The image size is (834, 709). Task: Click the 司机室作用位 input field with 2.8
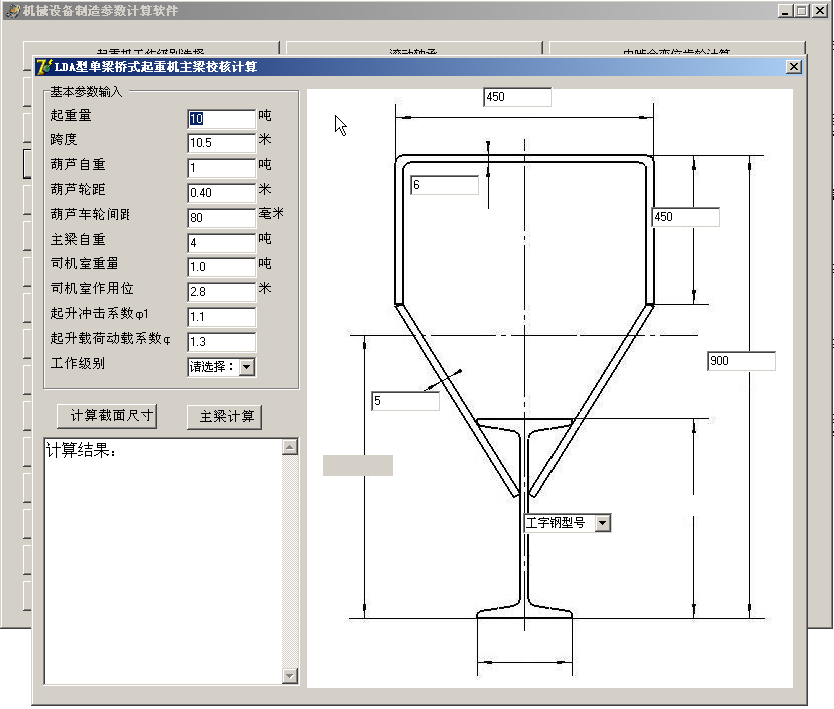coord(222,292)
